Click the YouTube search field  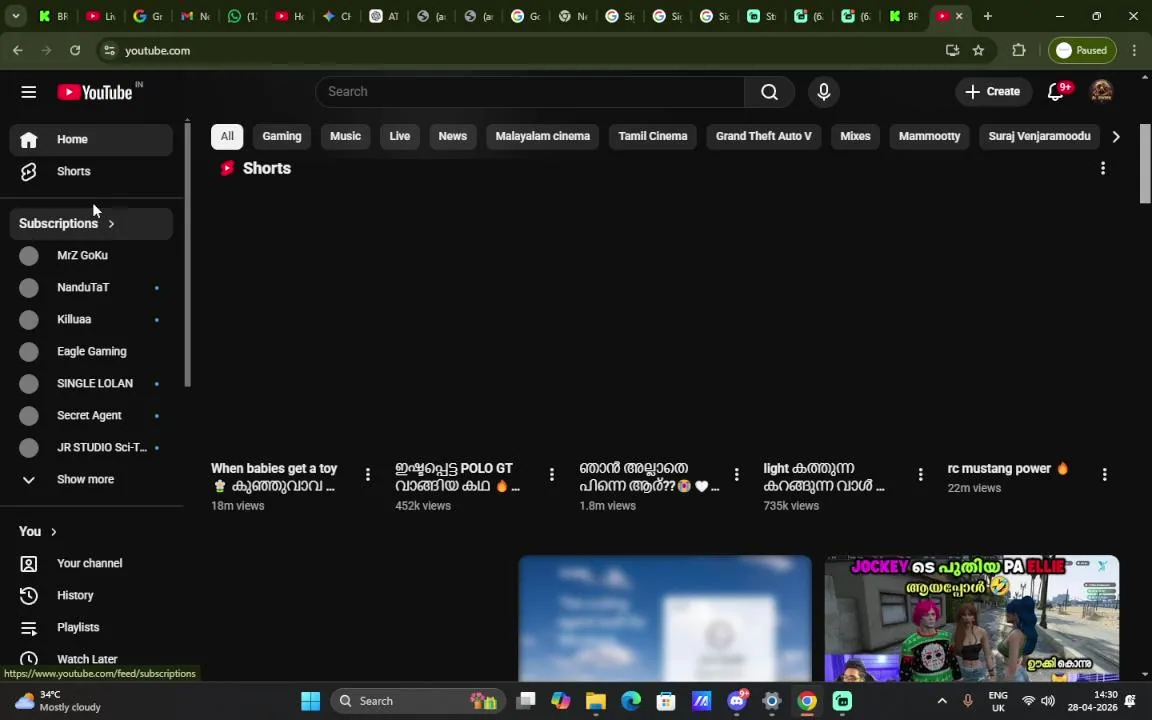tap(530, 92)
